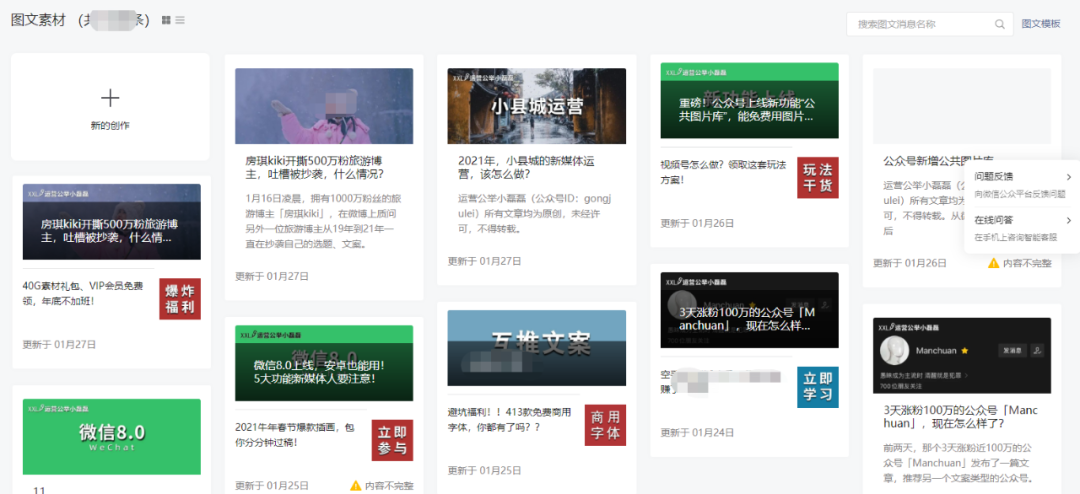The width and height of the screenshot is (1080, 494).
Task: Open the 小县城运营 cover thumbnail
Action: [536, 105]
